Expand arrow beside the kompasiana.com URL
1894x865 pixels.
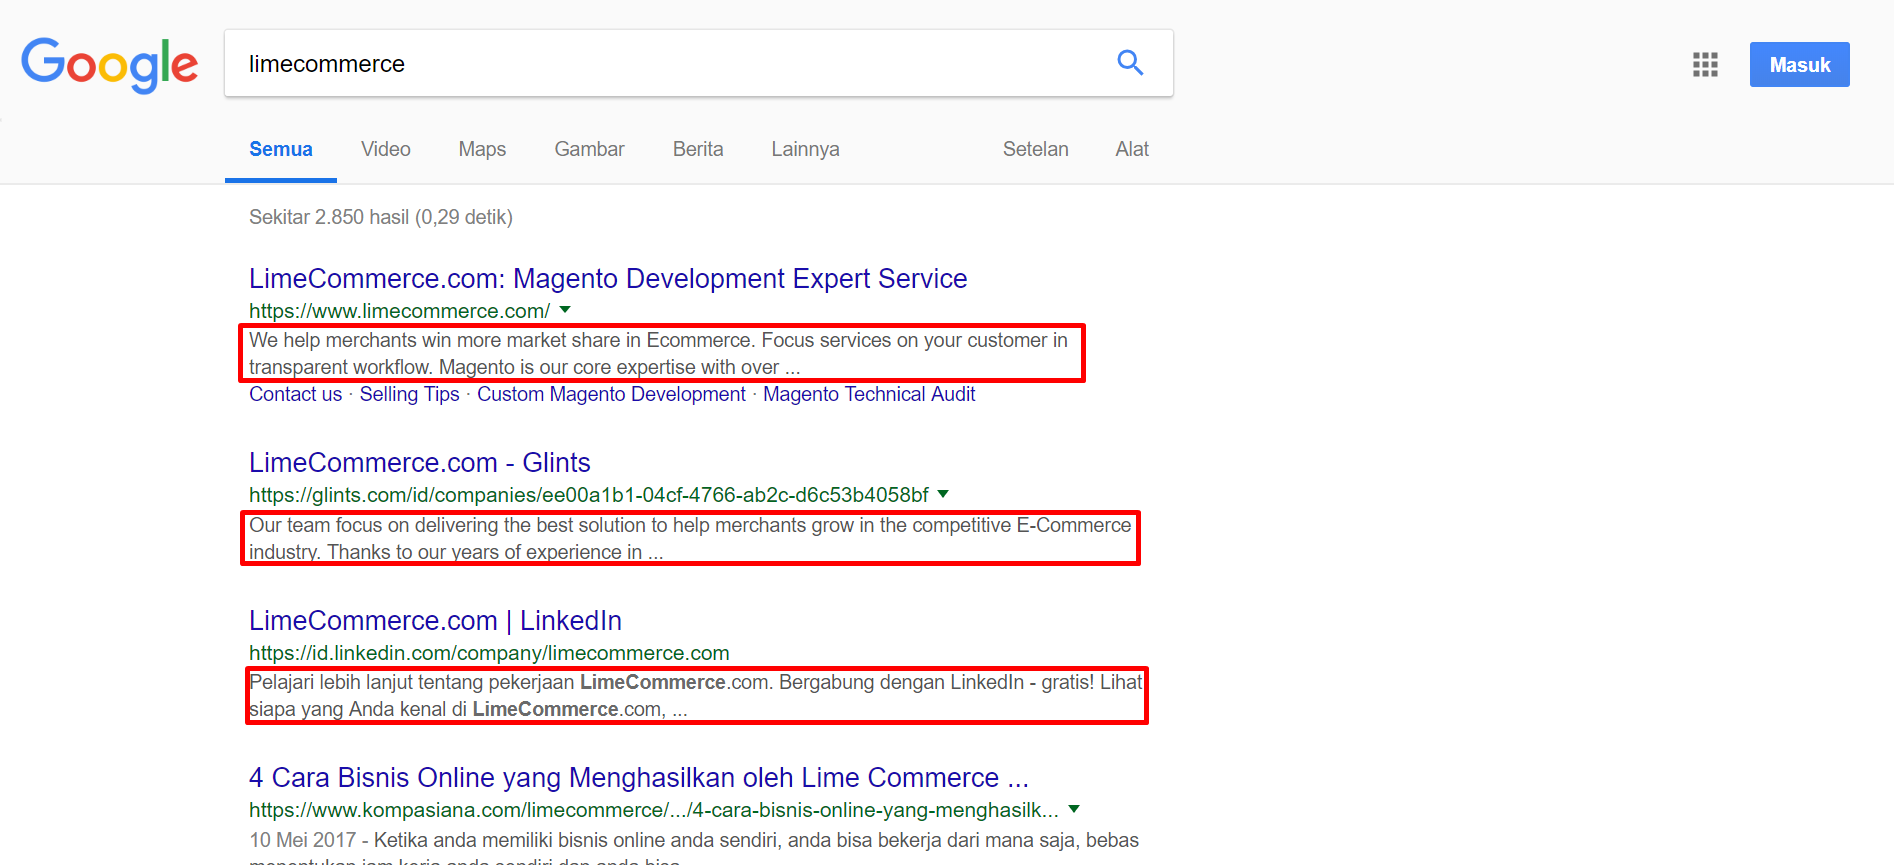1074,809
